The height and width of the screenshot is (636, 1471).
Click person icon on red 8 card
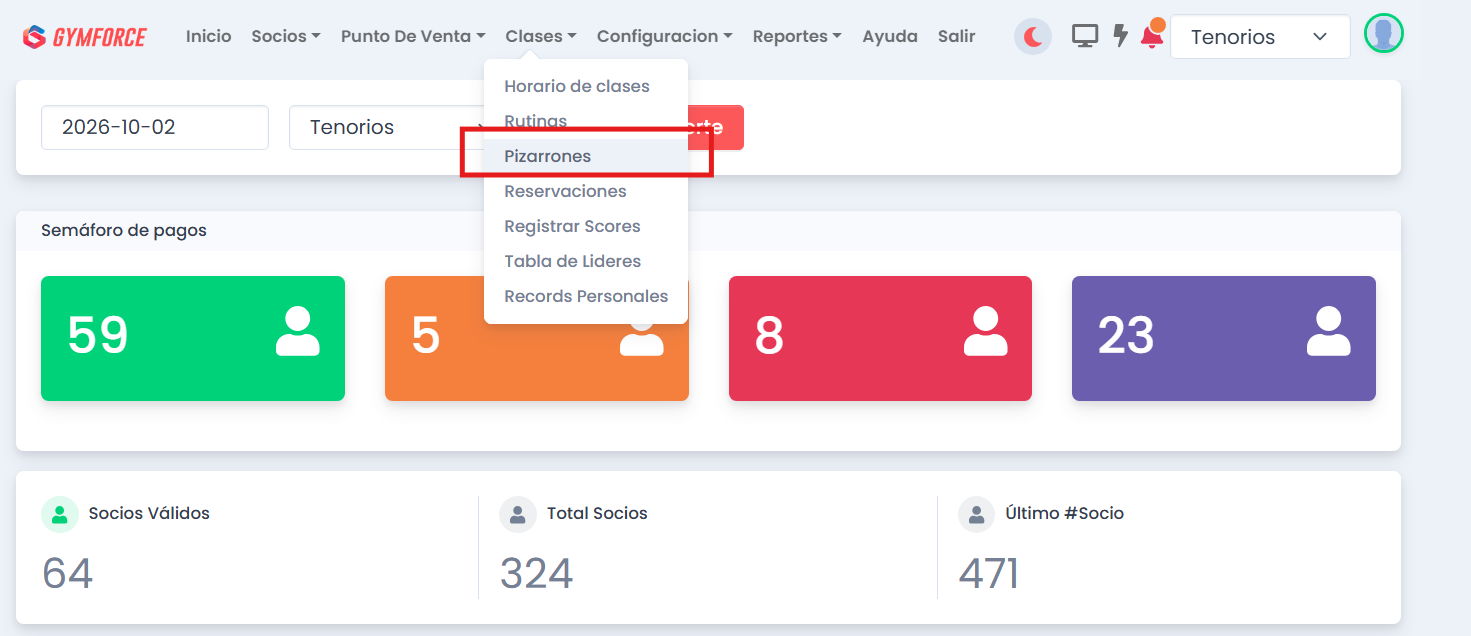click(985, 332)
